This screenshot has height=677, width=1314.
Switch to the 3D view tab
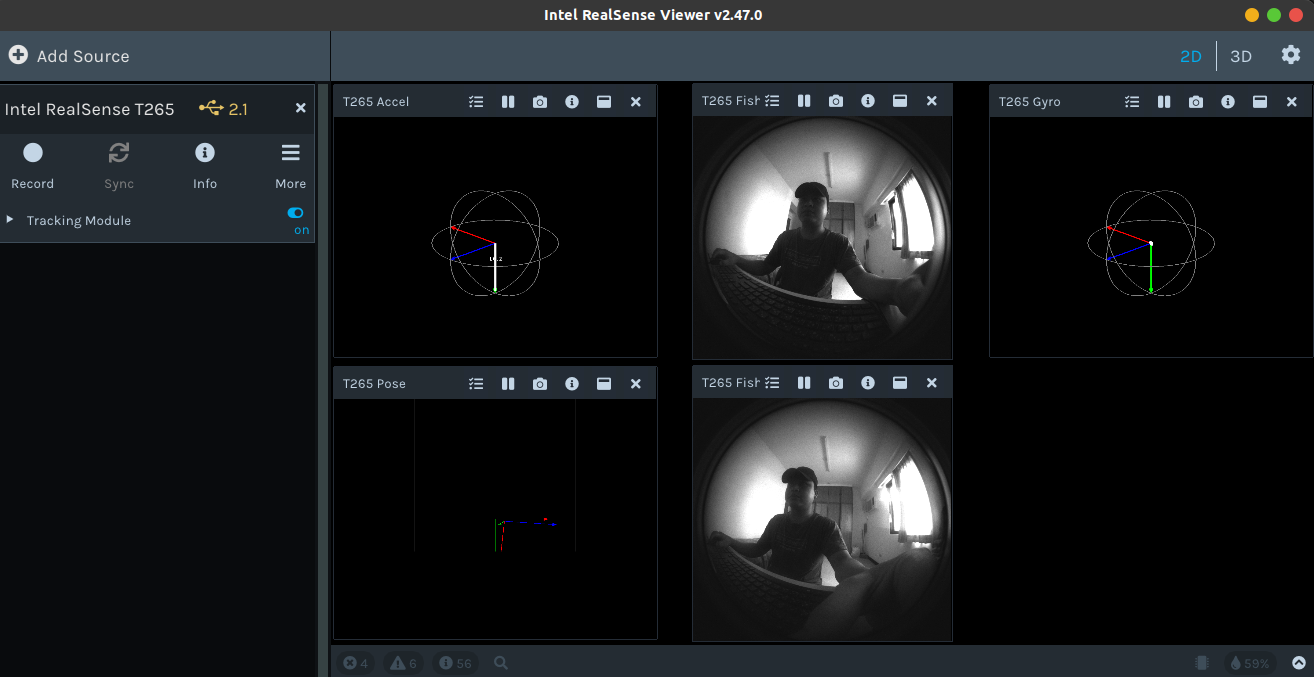pos(1240,56)
